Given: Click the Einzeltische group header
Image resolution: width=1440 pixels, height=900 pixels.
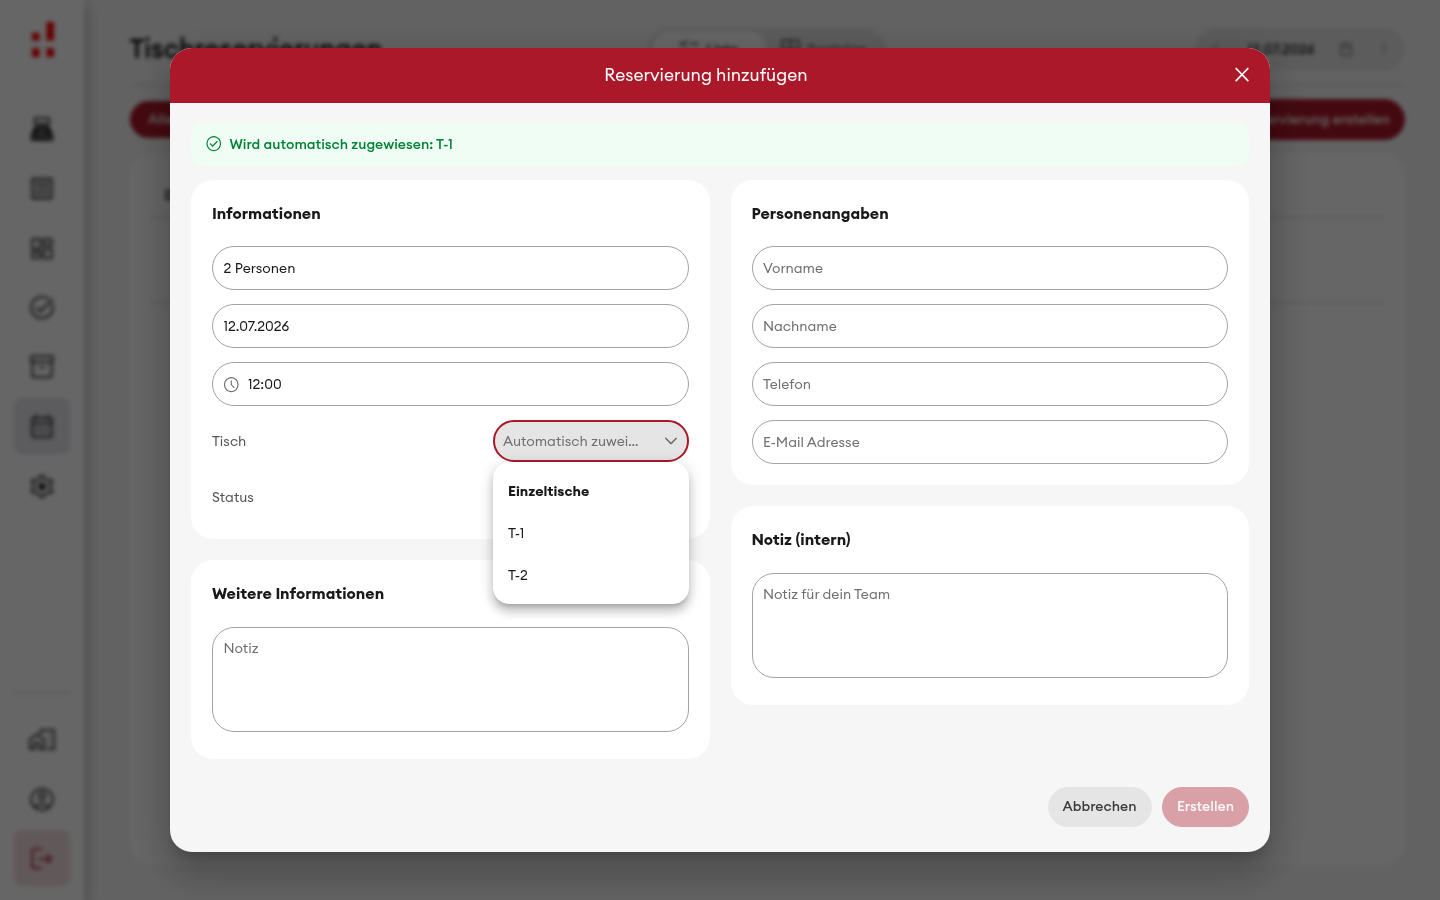Looking at the screenshot, I should 548,491.
